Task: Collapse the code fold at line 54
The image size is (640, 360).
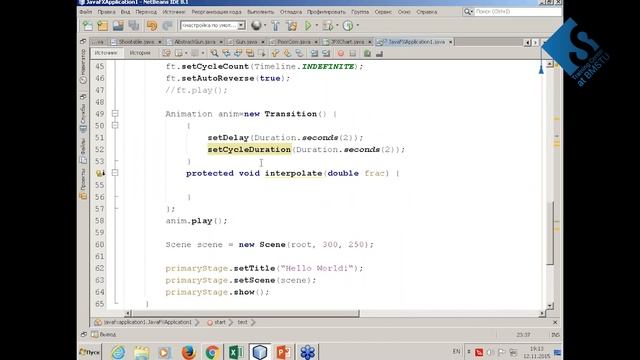Action: click(x=115, y=173)
